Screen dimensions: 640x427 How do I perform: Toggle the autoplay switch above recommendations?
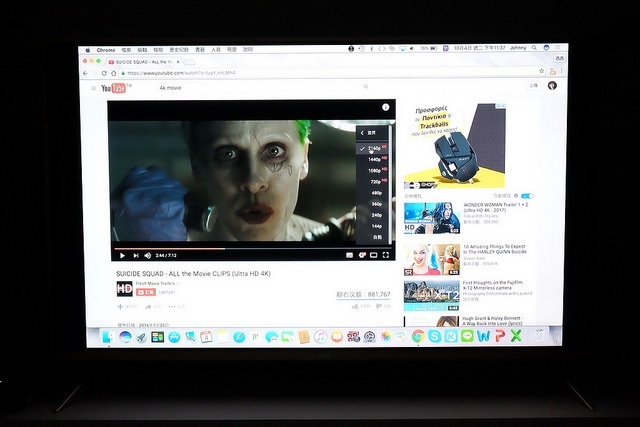click(x=527, y=196)
